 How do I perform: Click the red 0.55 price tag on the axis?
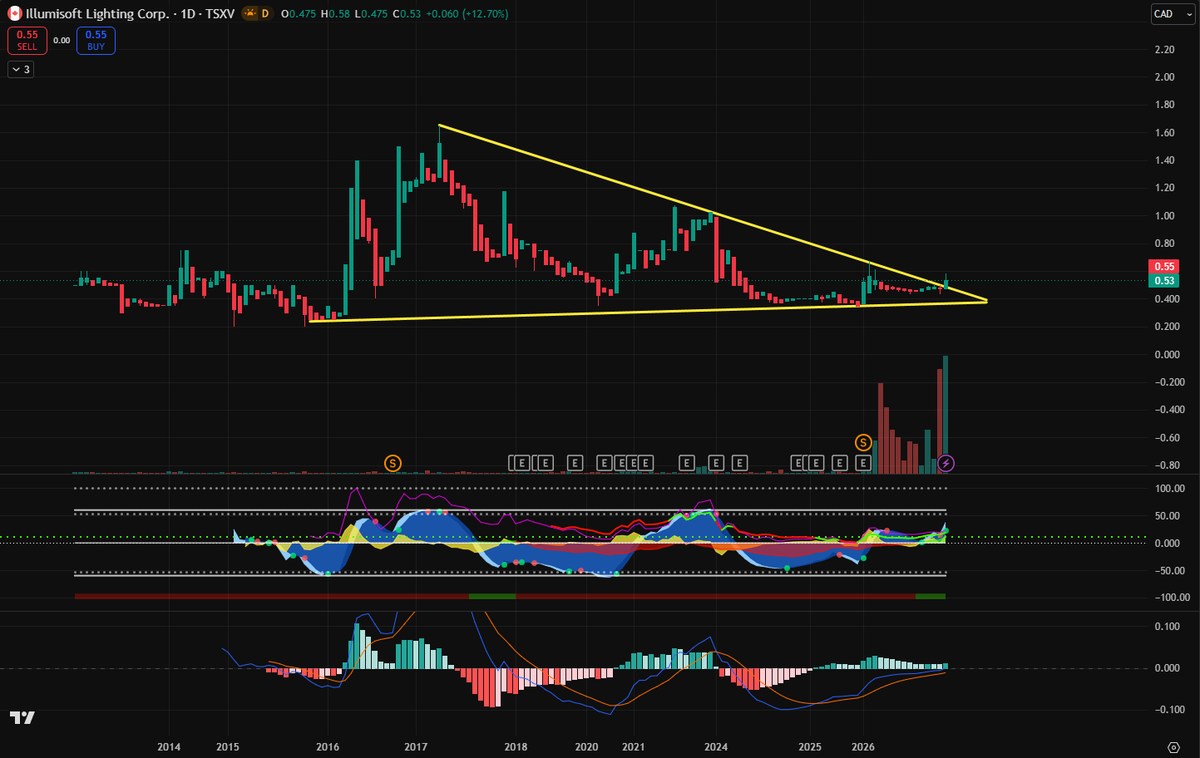(1166, 267)
